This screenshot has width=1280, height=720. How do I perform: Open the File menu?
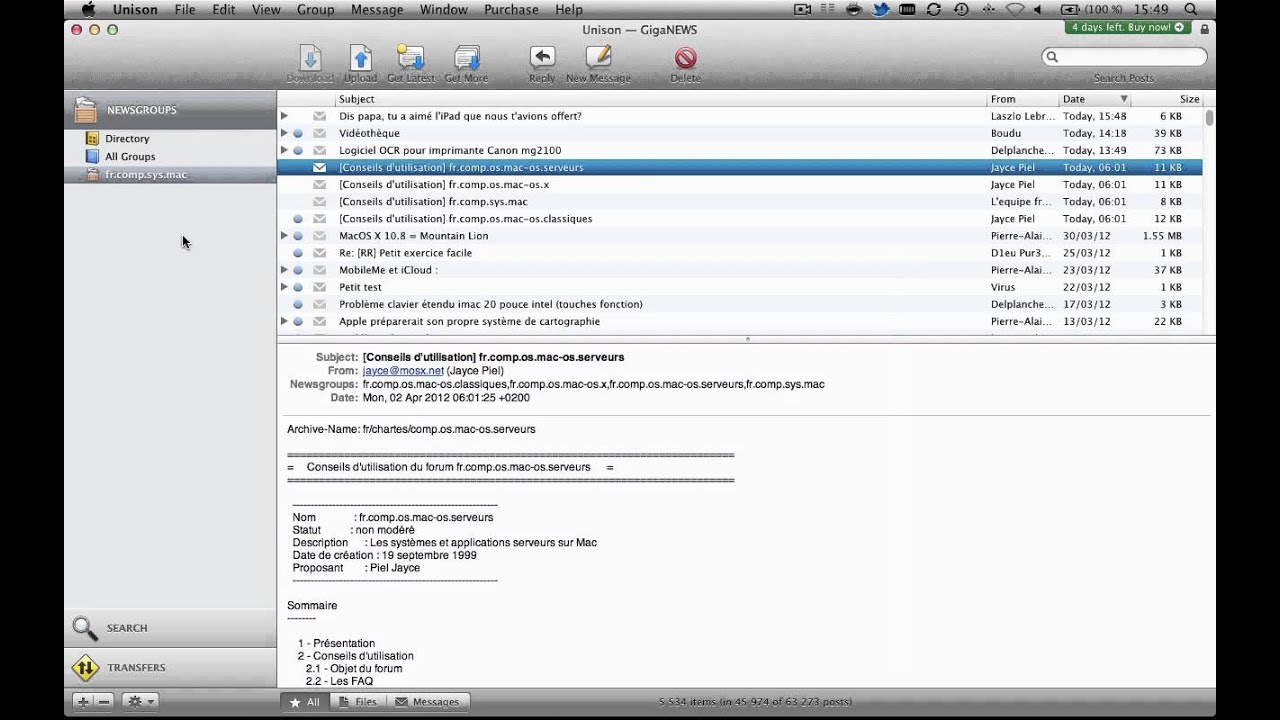(x=185, y=9)
